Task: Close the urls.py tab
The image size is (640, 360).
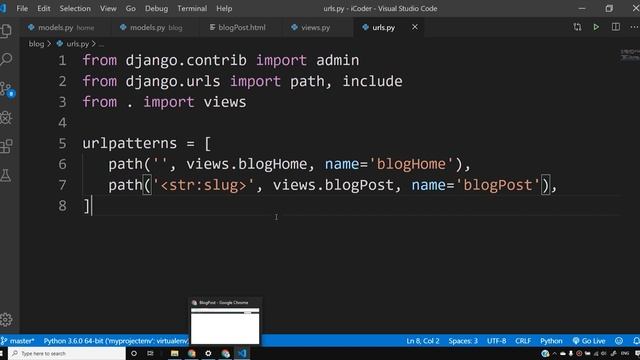Action: [x=415, y=27]
